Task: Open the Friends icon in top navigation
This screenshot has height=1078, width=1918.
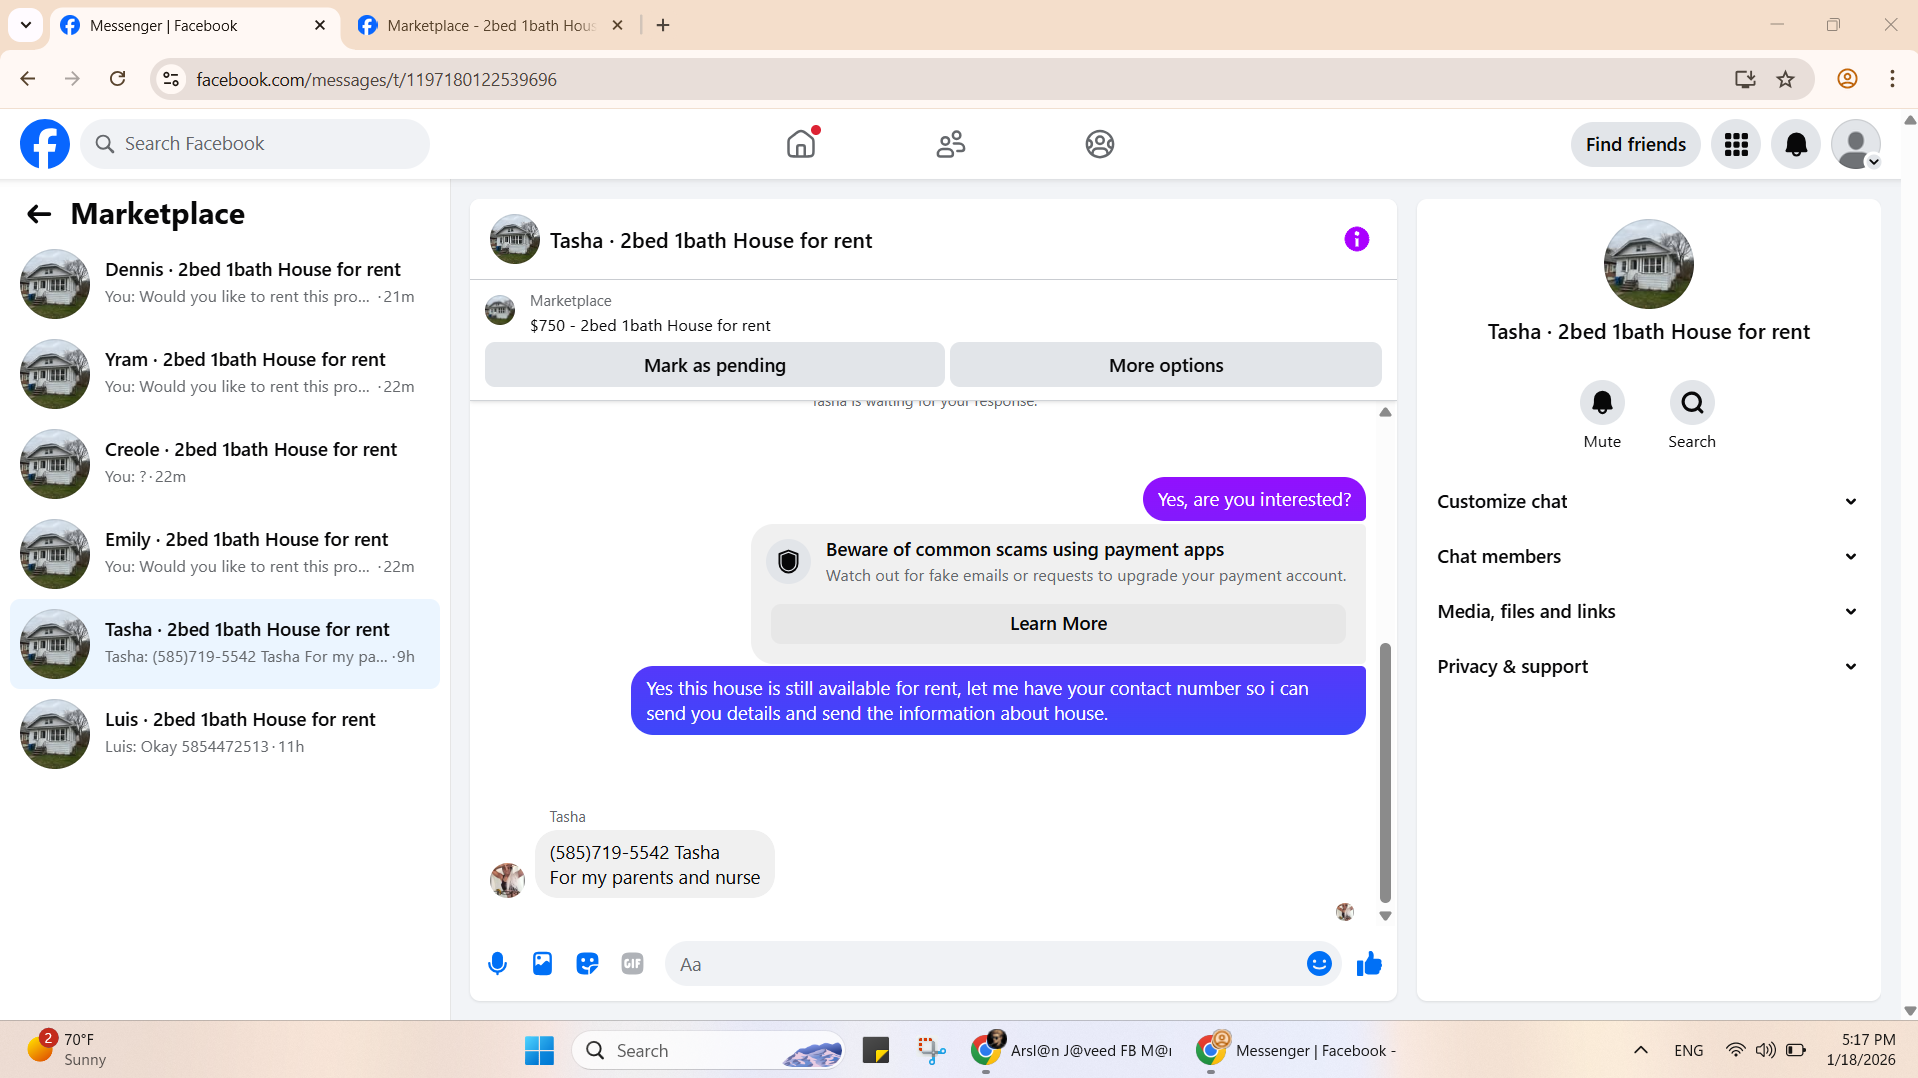Action: click(951, 144)
